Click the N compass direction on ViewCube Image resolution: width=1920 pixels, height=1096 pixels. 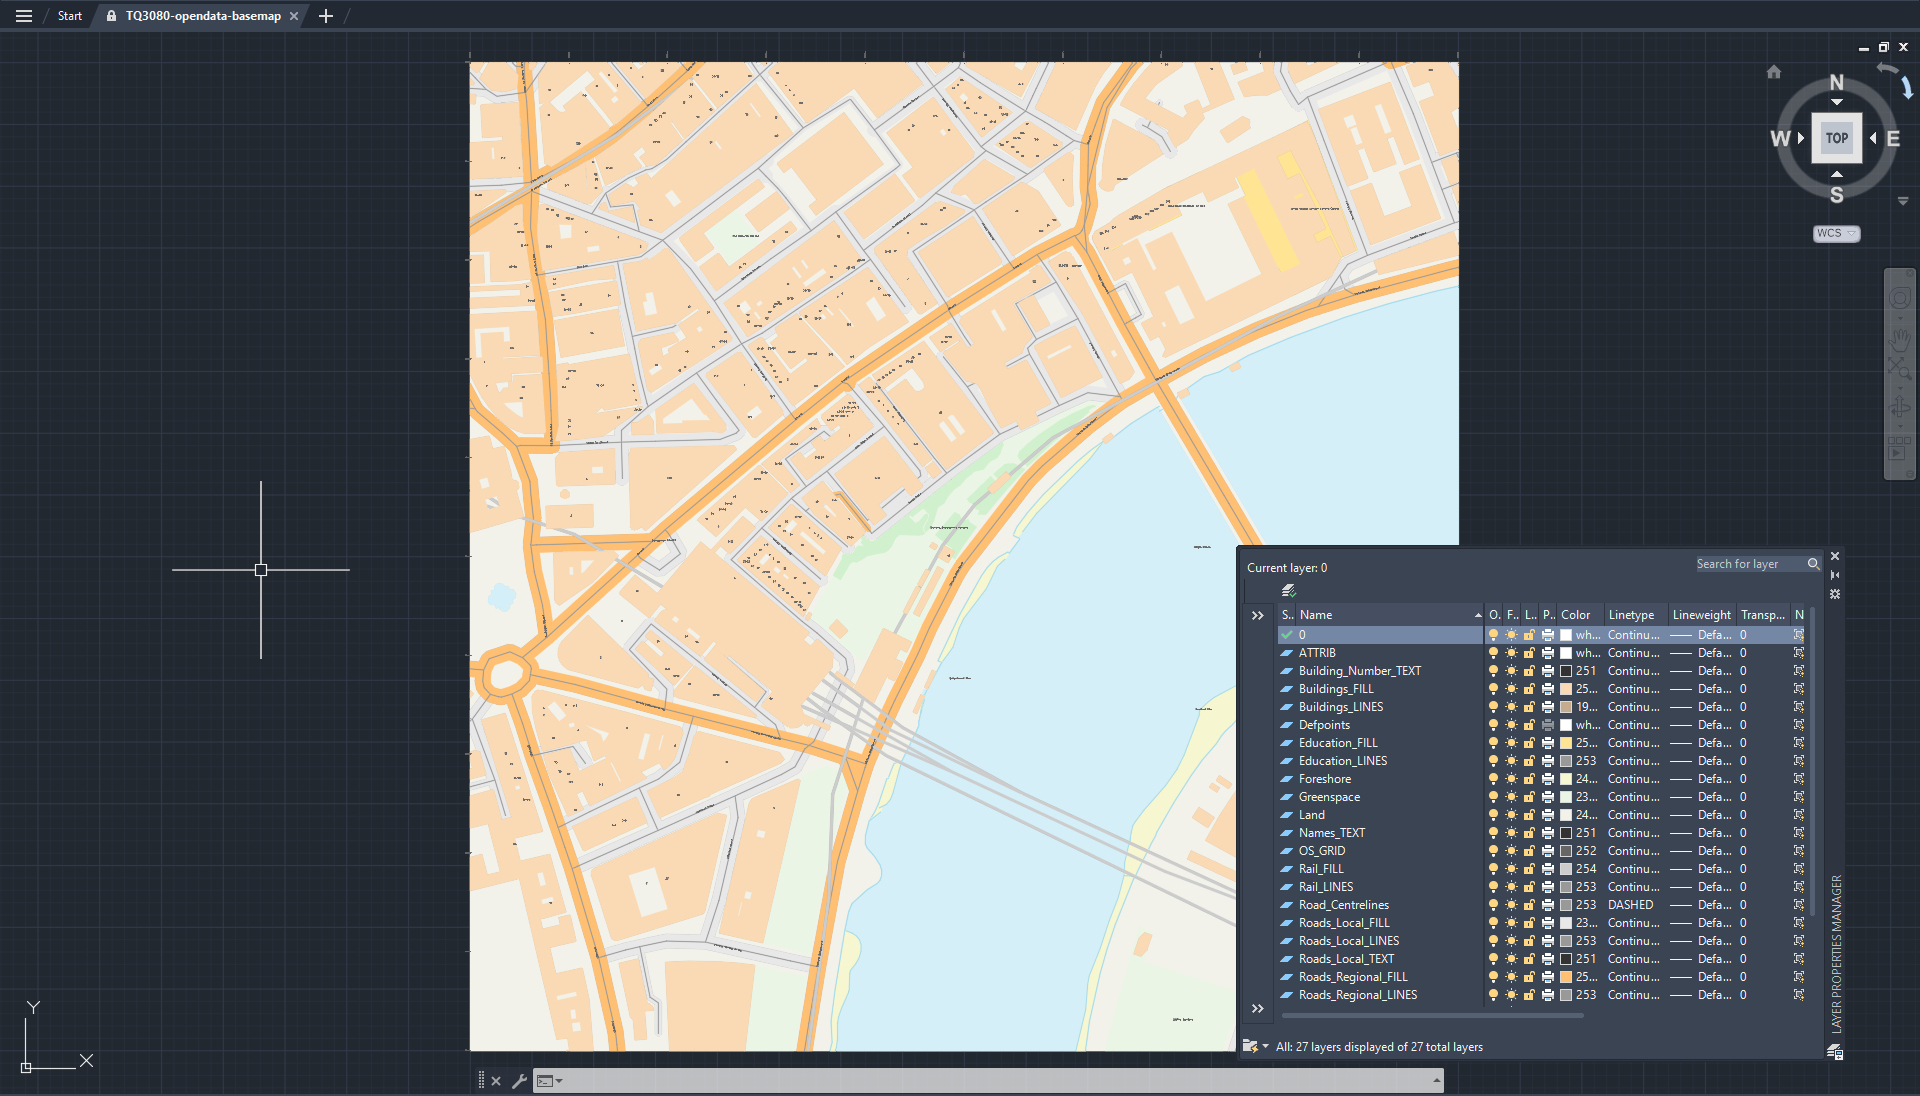click(x=1837, y=83)
